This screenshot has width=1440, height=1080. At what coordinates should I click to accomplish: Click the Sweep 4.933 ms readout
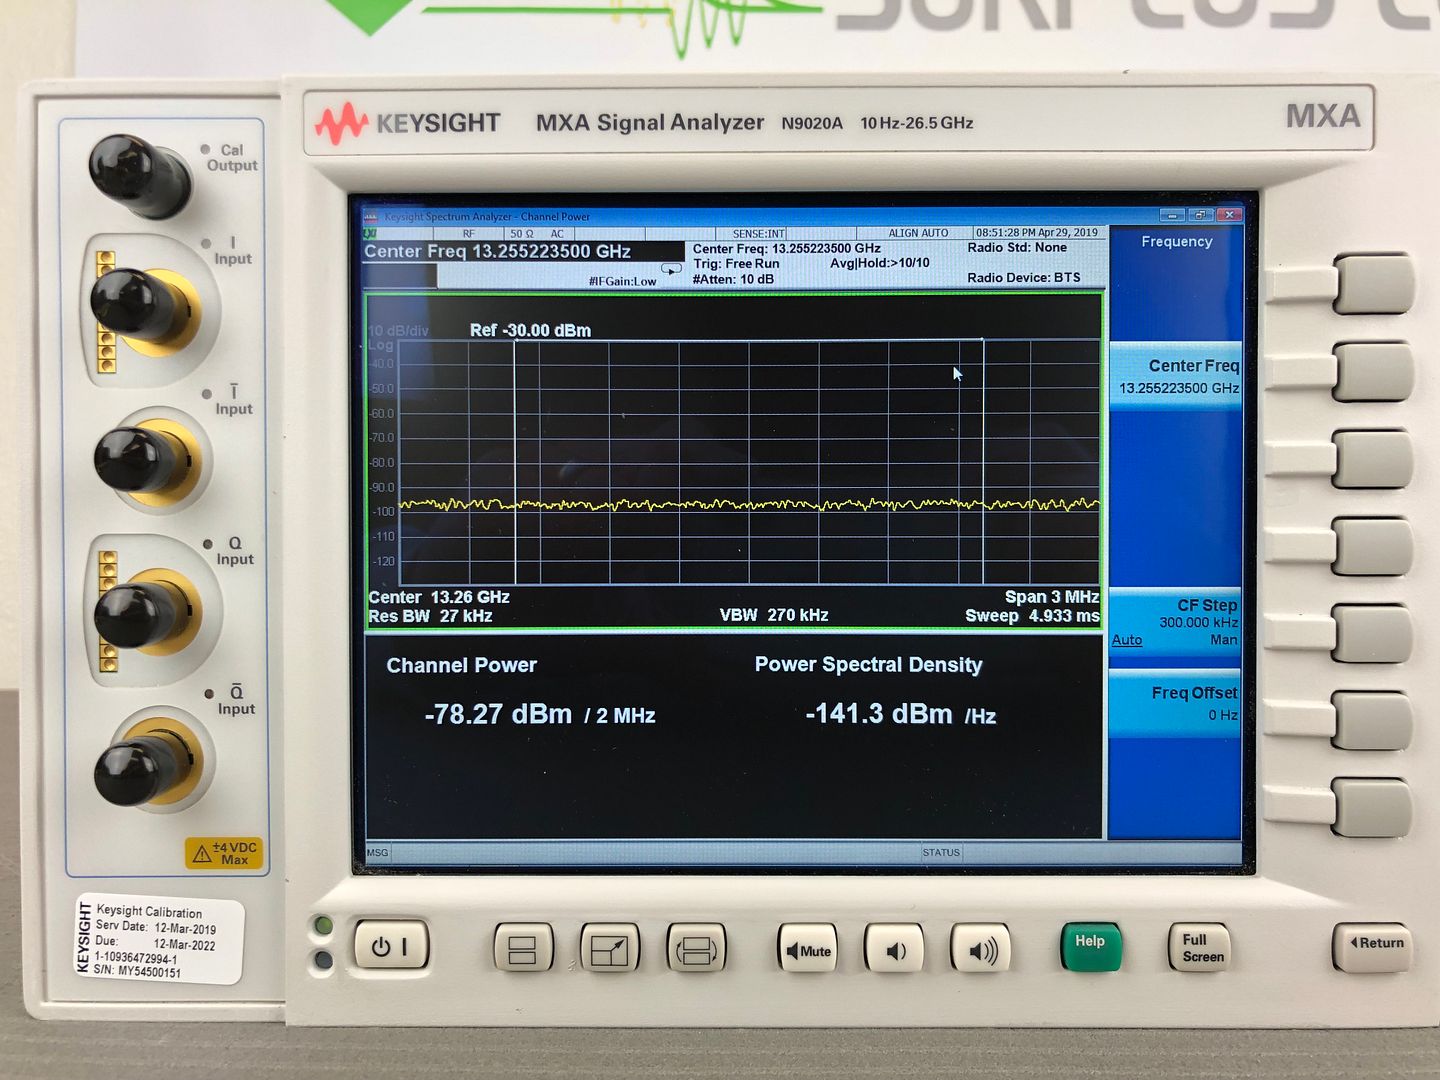1032,616
